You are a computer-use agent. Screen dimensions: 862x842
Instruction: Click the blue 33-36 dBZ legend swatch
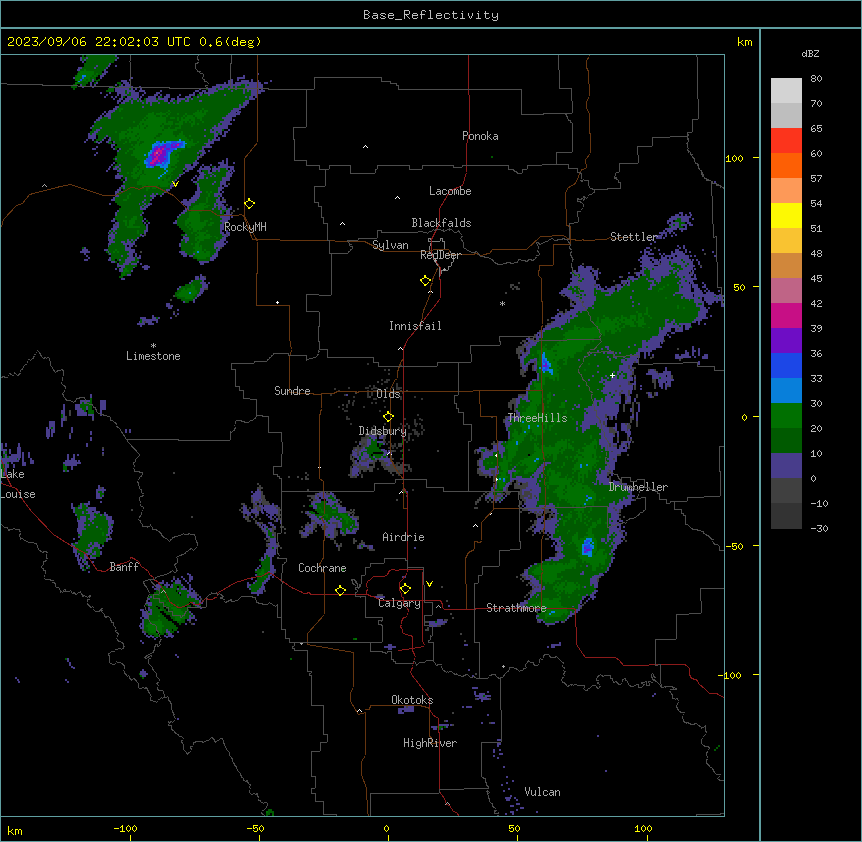786,365
